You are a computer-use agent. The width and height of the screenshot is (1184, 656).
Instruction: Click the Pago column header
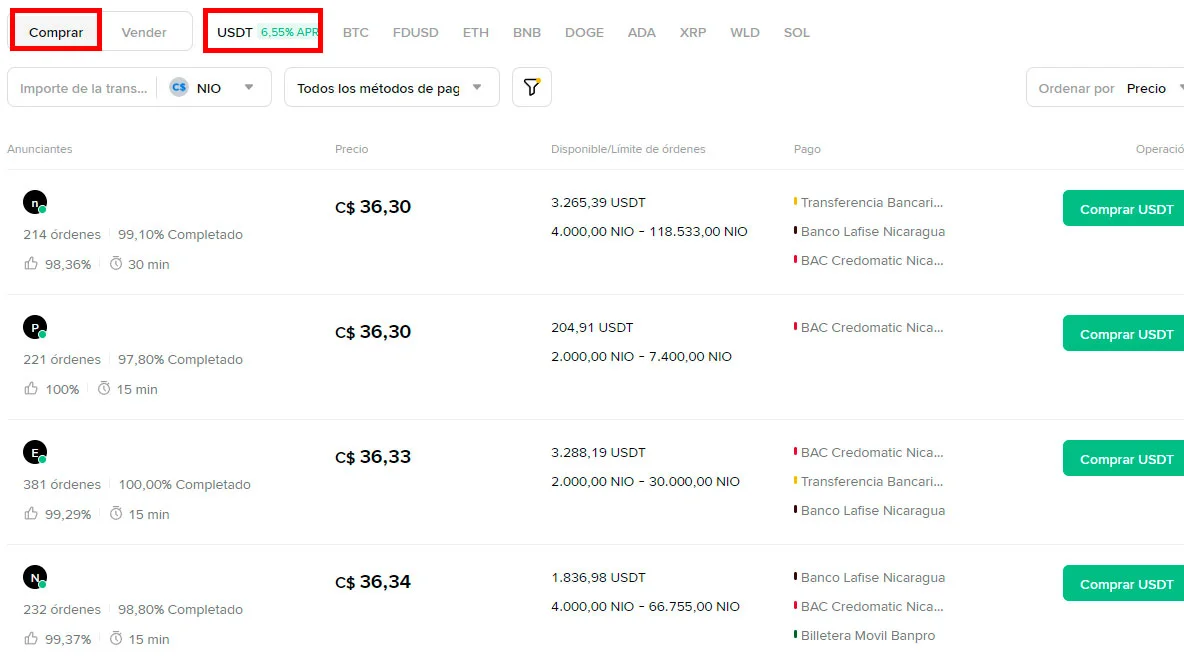click(x=807, y=149)
